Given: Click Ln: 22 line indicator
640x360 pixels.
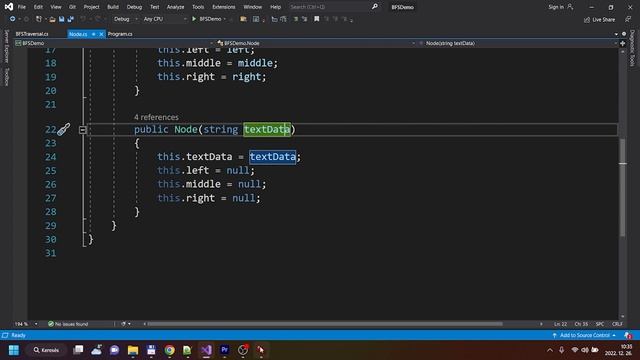Looking at the screenshot, I should tap(560, 324).
